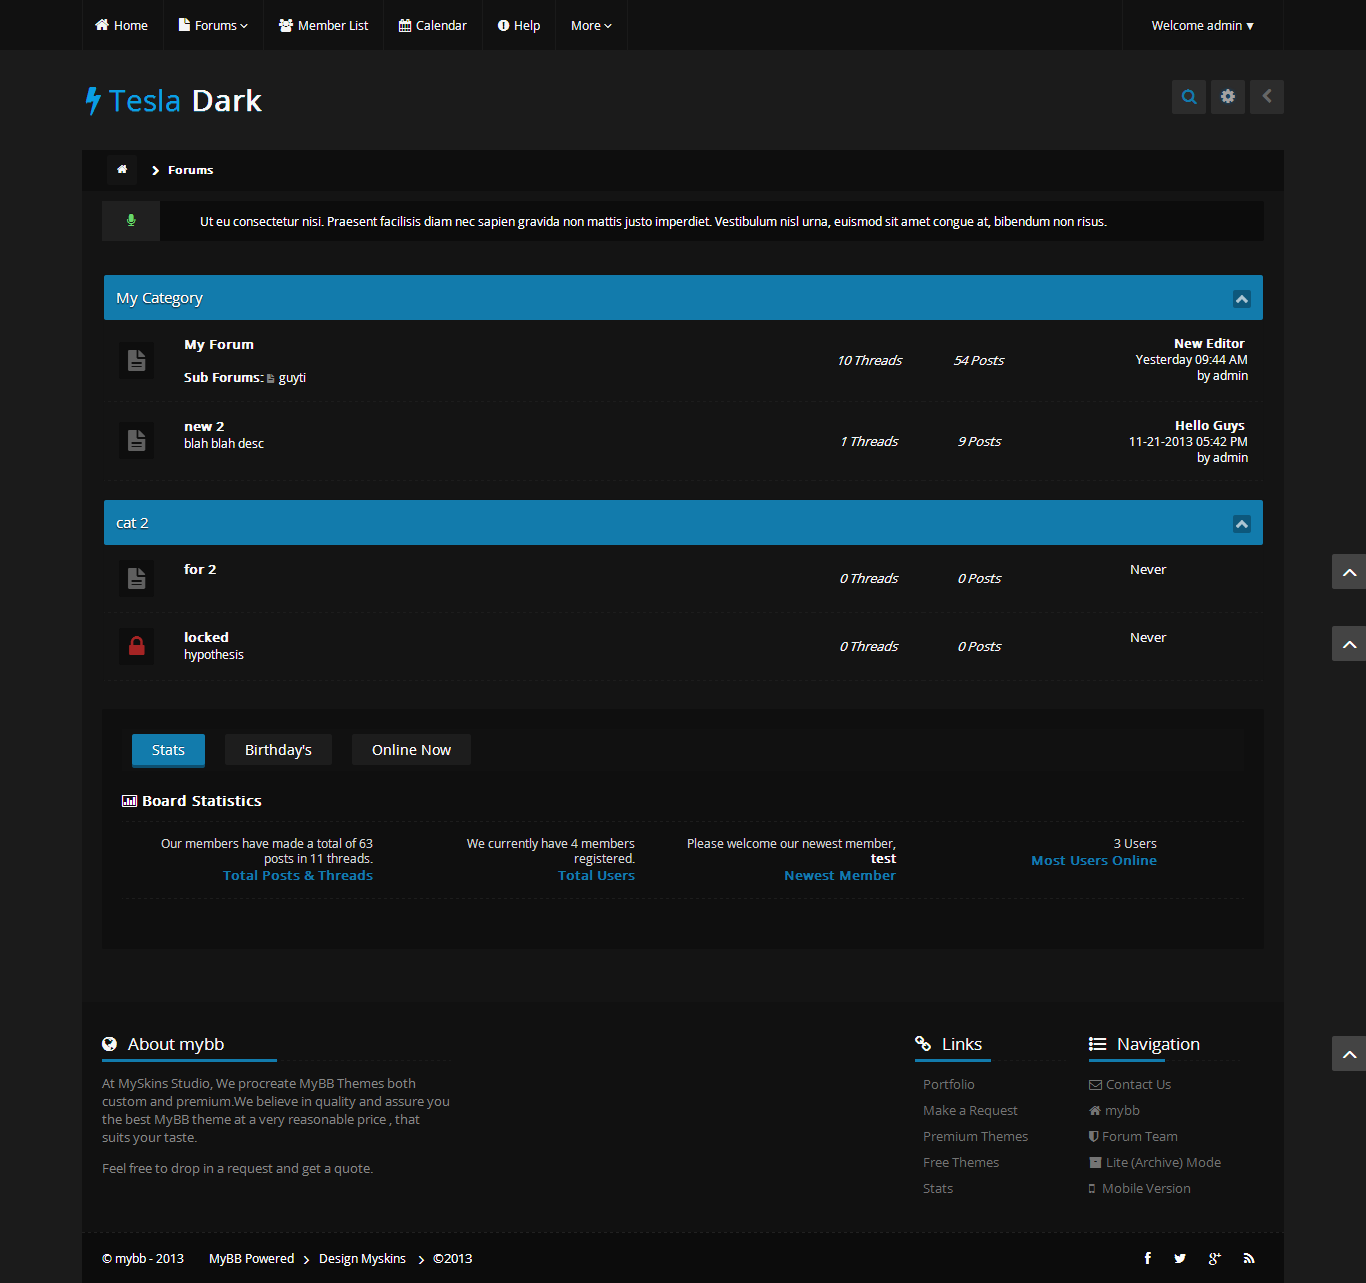Viewport: 1366px width, 1283px height.
Task: Select the Stats tab
Action: [x=168, y=750]
